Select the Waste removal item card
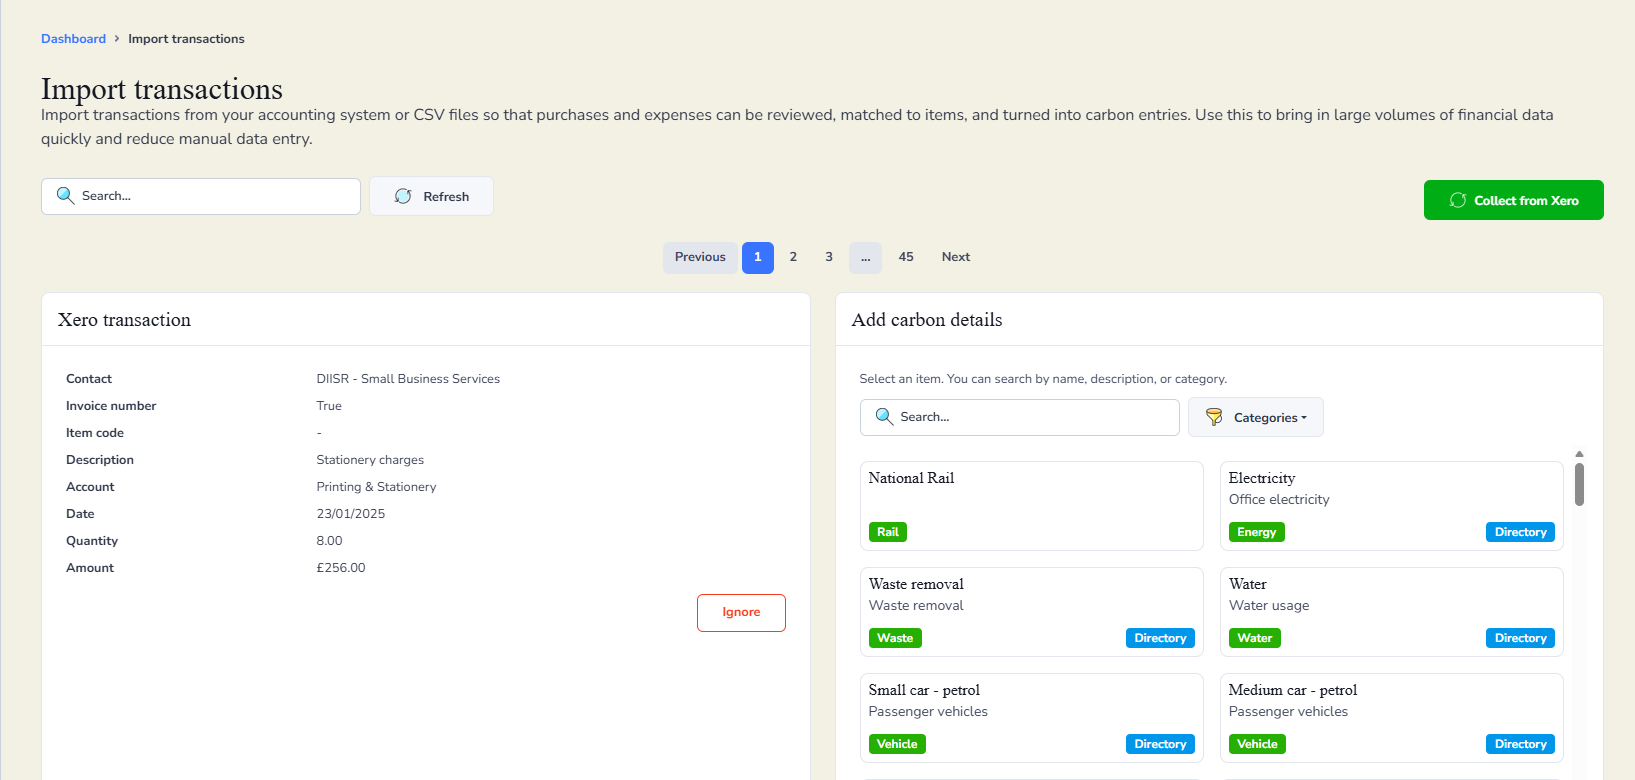This screenshot has width=1635, height=780. tap(1031, 612)
